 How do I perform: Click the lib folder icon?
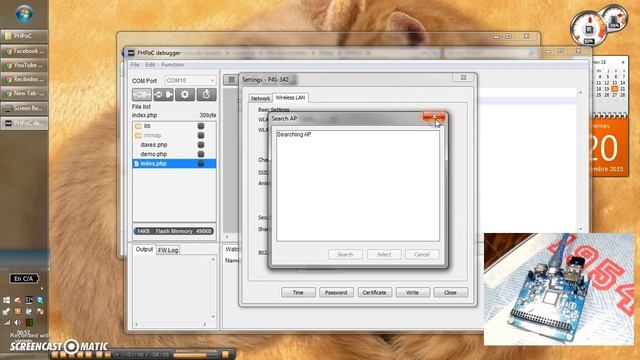click(138, 126)
